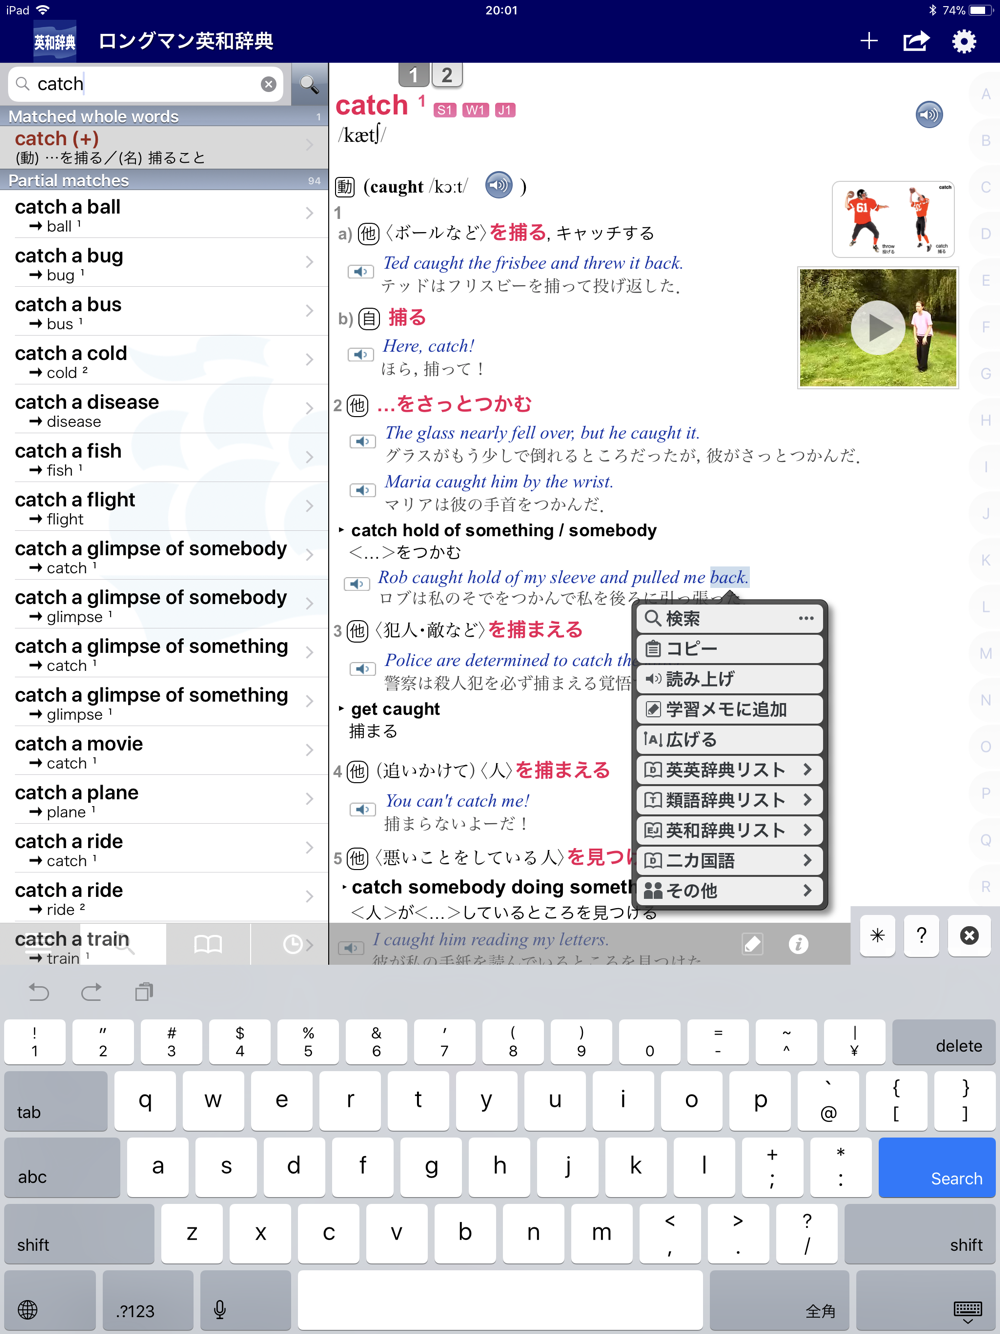Play caught pronunciation speaker icon

[x=498, y=185]
